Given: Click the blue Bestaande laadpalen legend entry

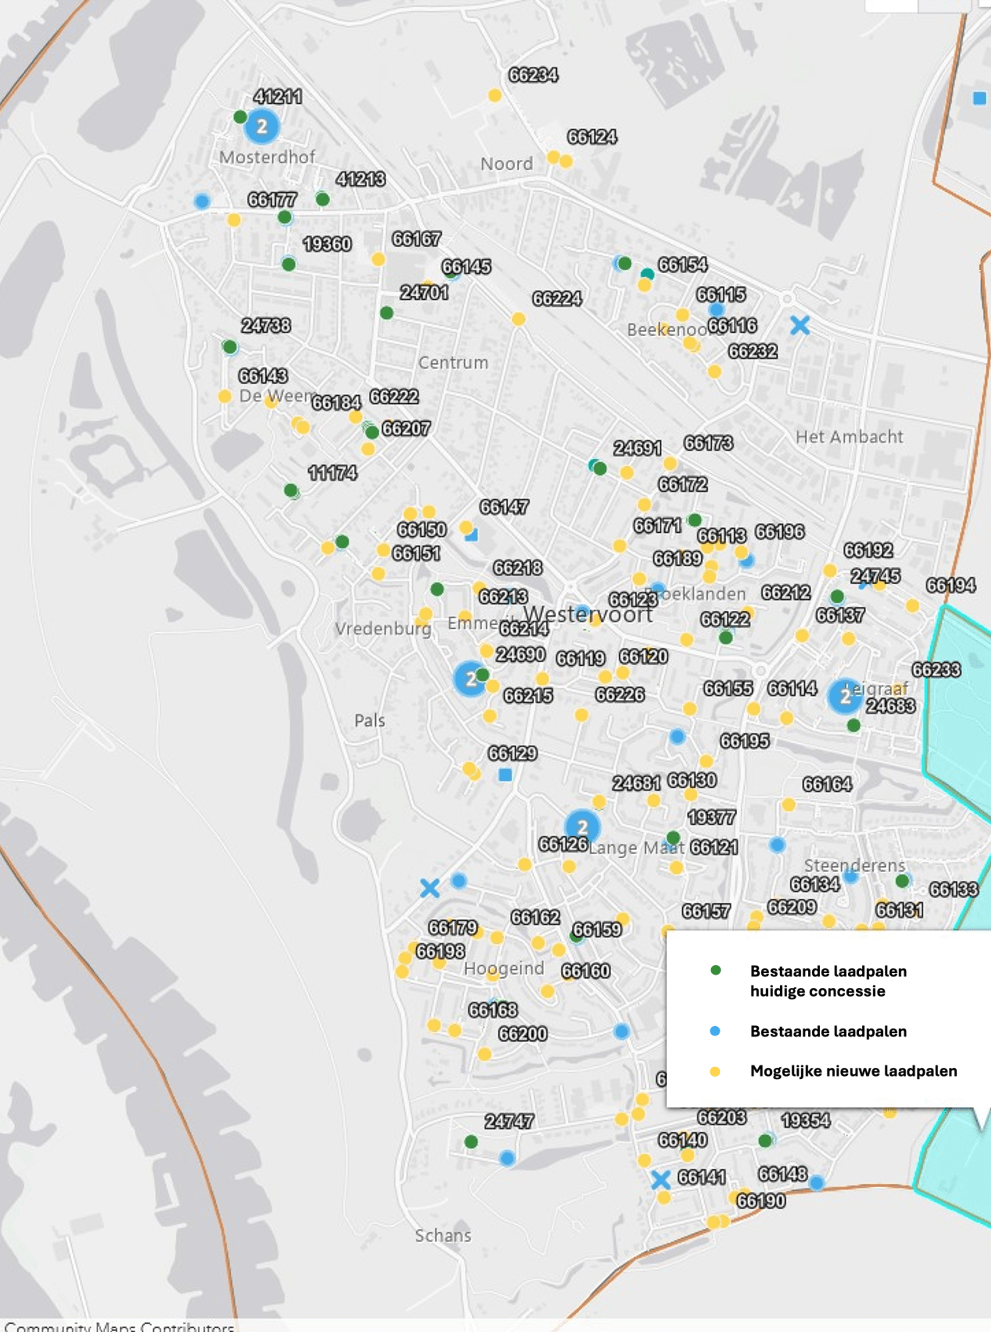Looking at the screenshot, I should click(x=828, y=1031).
